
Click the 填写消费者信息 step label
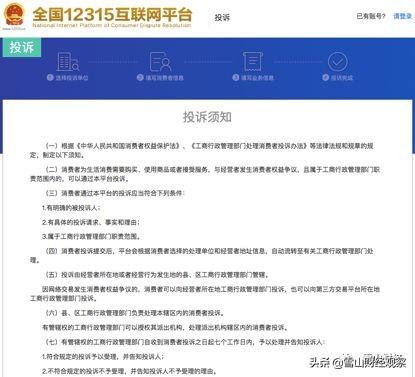(164, 78)
